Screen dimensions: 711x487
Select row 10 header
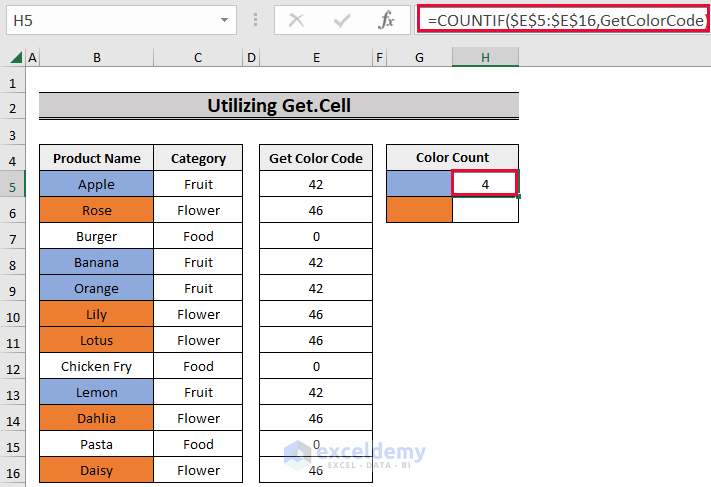(x=13, y=317)
